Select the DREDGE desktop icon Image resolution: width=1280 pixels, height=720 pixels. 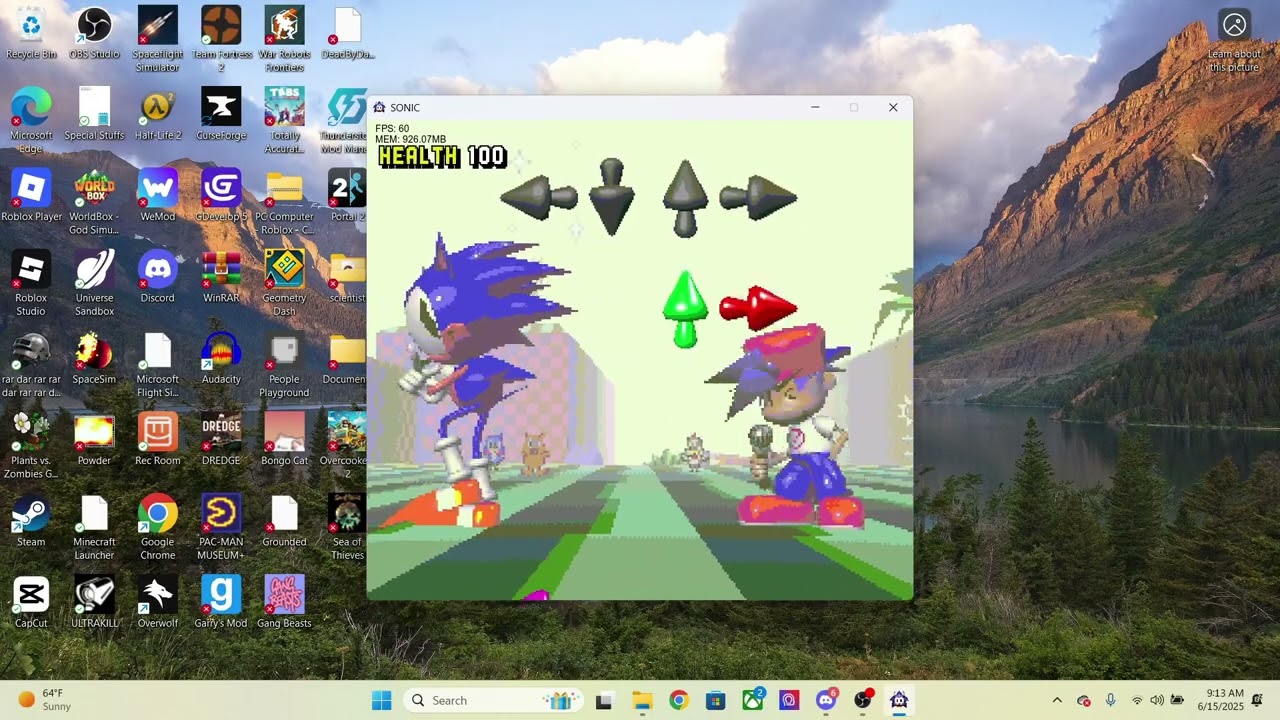(x=221, y=438)
